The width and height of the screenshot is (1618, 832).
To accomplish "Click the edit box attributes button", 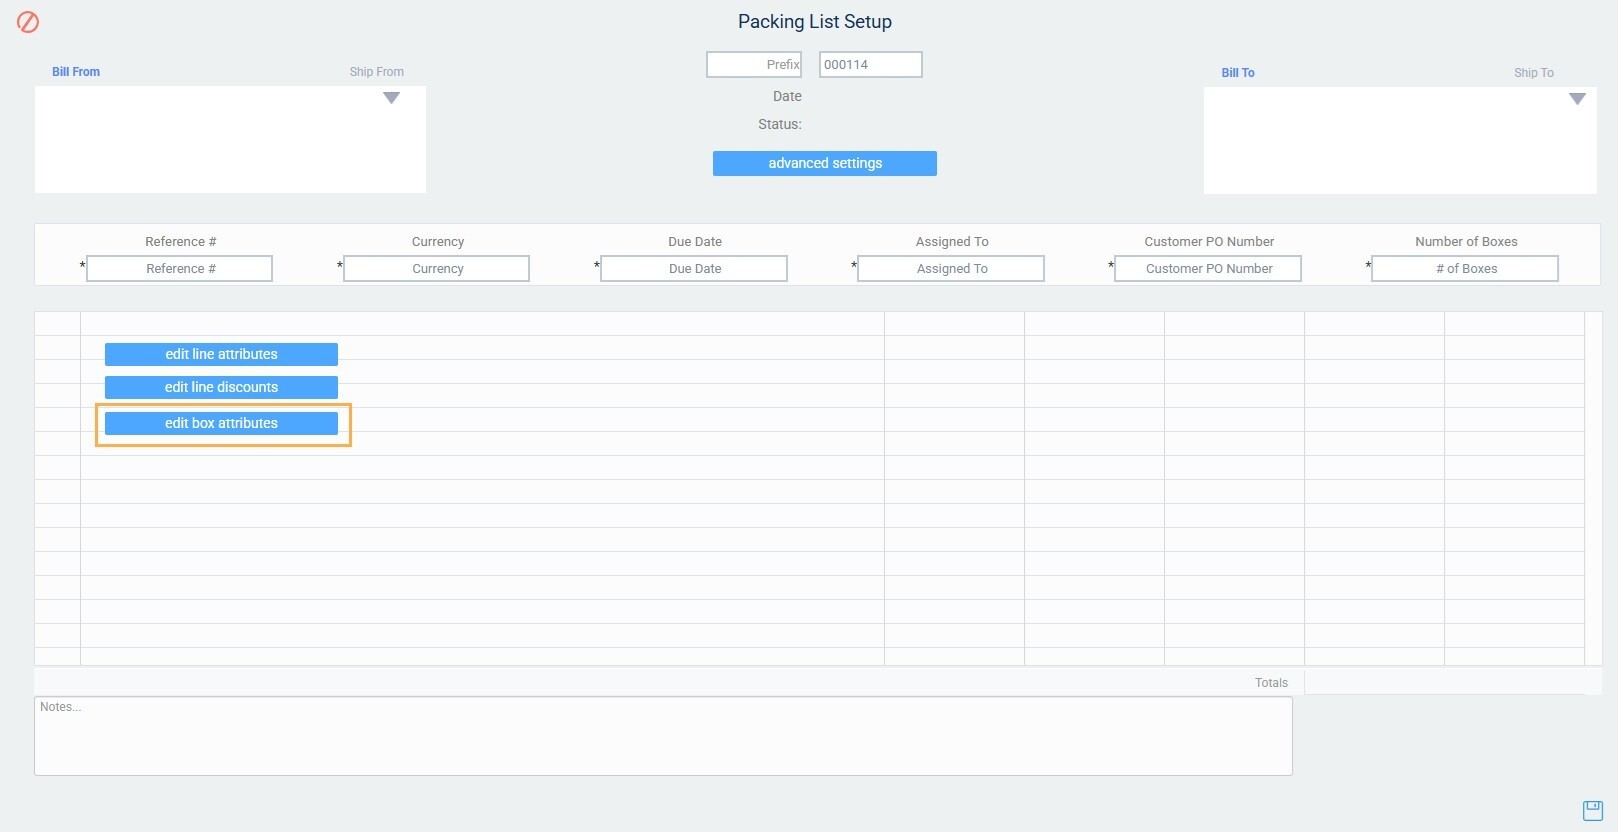I will click(221, 423).
